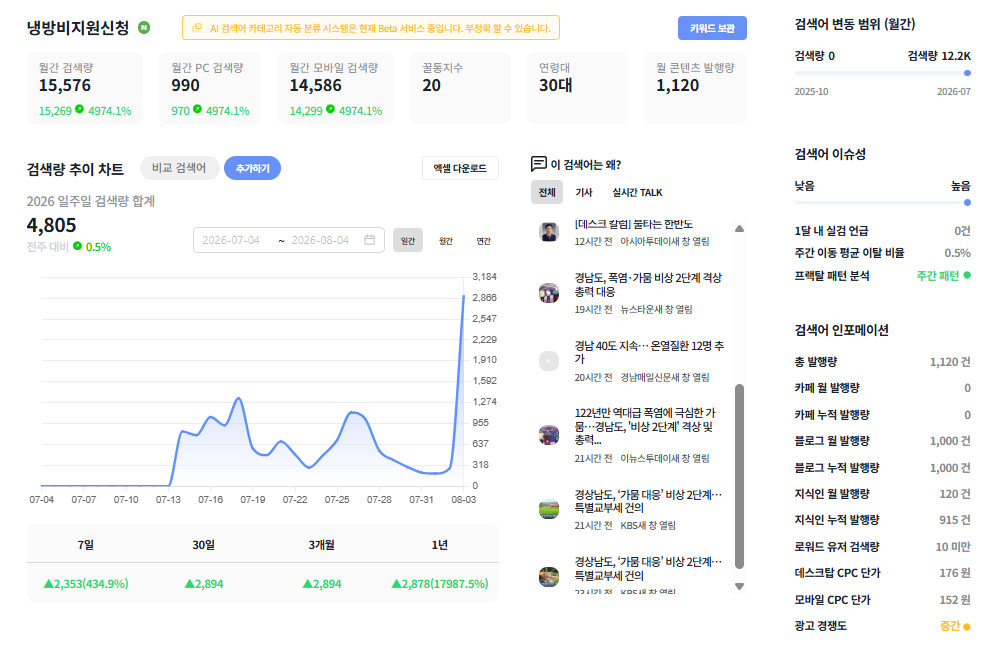Image resolution: width=998 pixels, height=649 pixels.
Task: Switch to the 기사 tab
Action: point(584,192)
